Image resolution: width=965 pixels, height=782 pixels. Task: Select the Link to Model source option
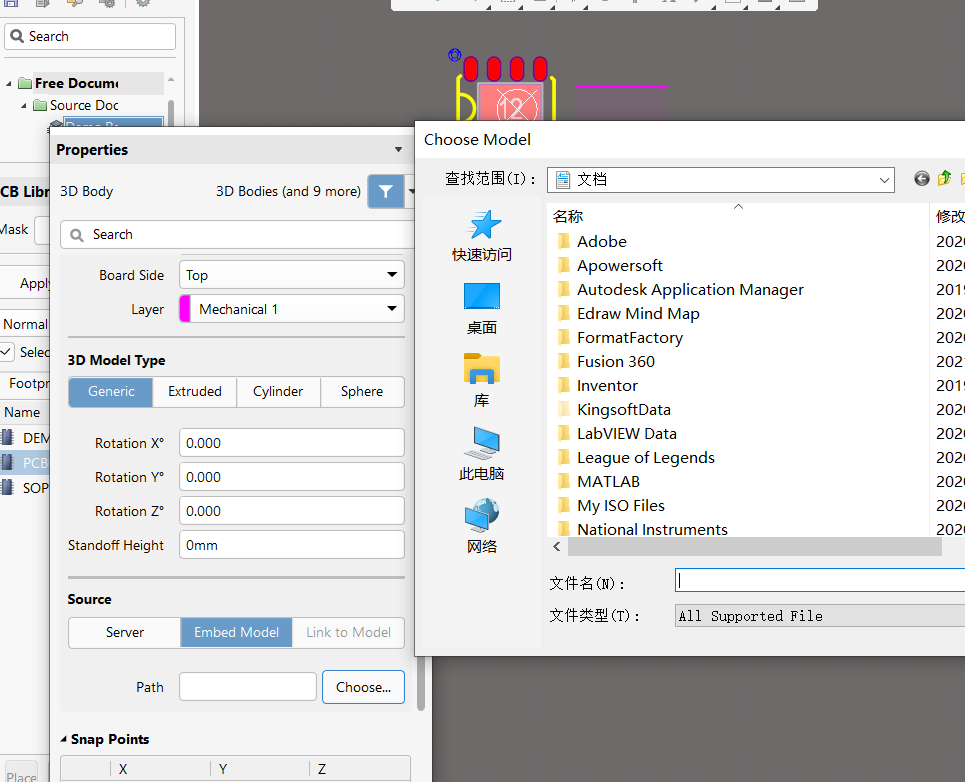point(348,632)
